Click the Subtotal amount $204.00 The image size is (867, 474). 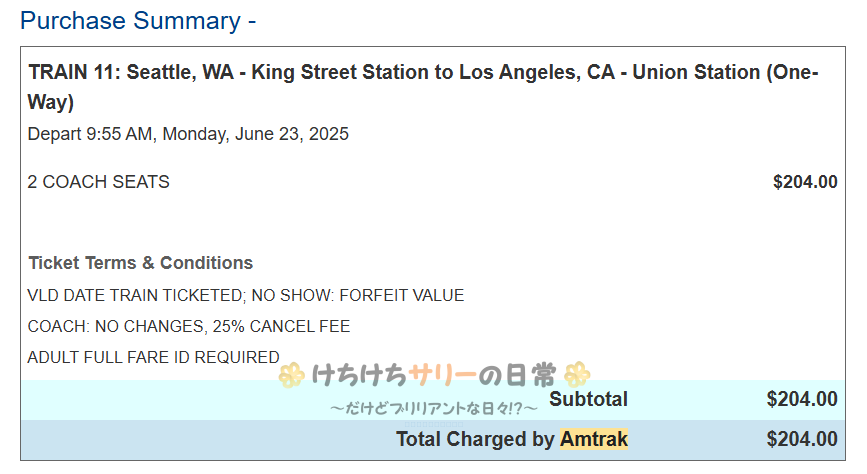coord(801,400)
